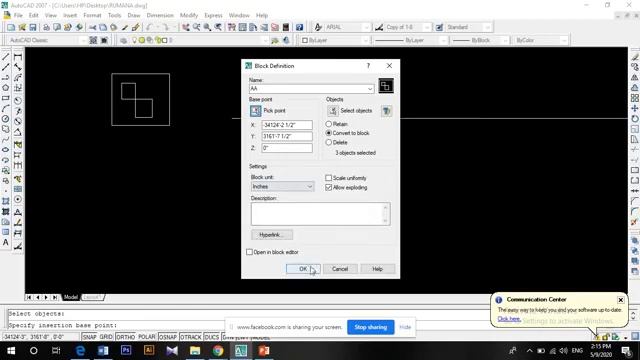Image resolution: width=640 pixels, height=360 pixels.
Task: Click the X base point input field
Action: point(287,125)
